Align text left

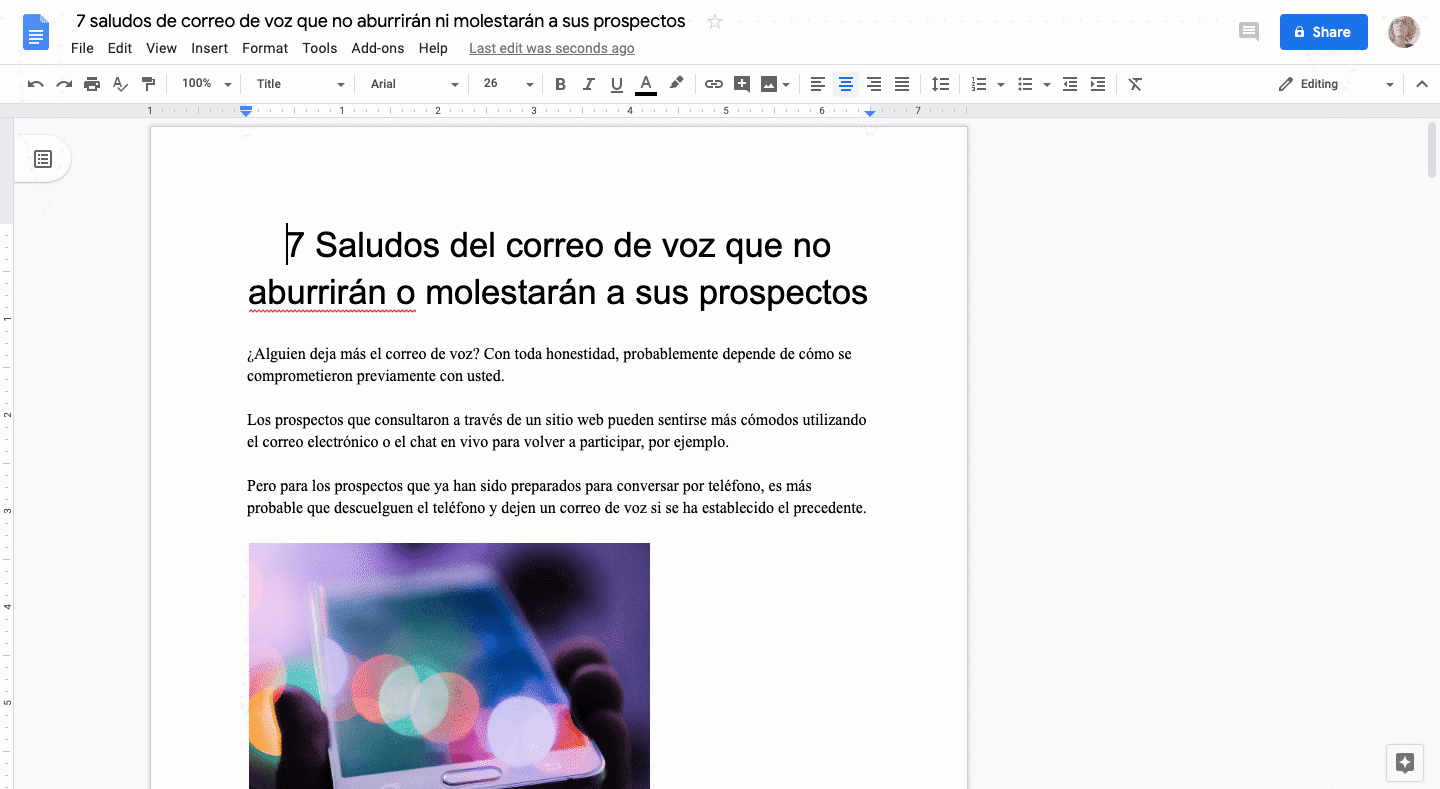[818, 84]
